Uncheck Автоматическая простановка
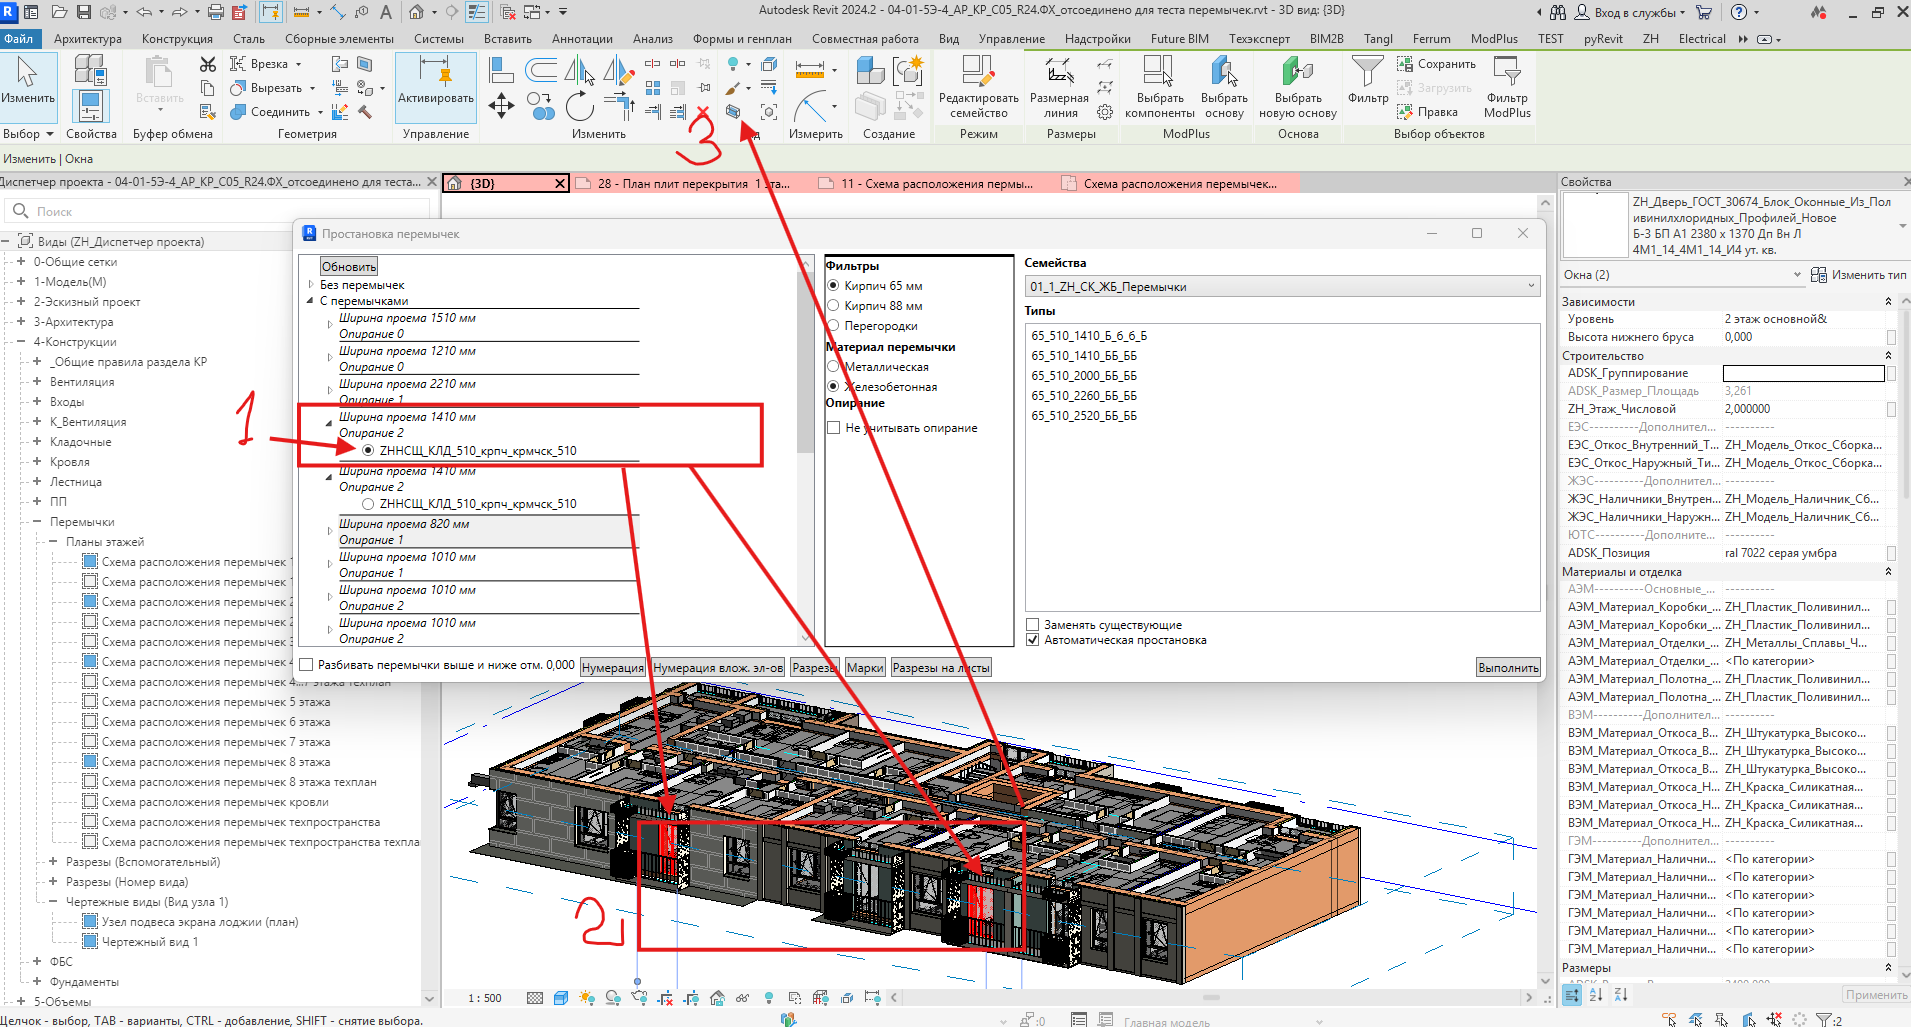Viewport: 1911px width, 1027px height. point(1033,640)
